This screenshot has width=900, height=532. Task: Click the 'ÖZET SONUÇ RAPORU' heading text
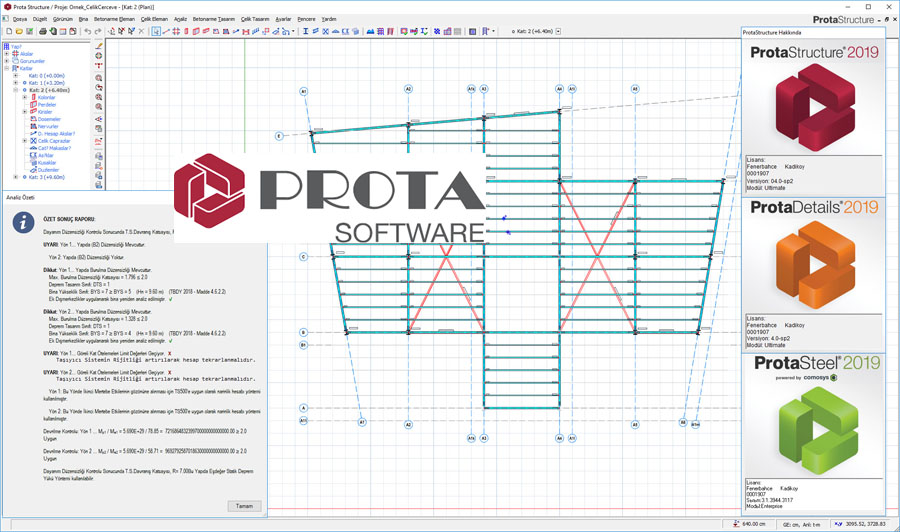click(x=69, y=219)
